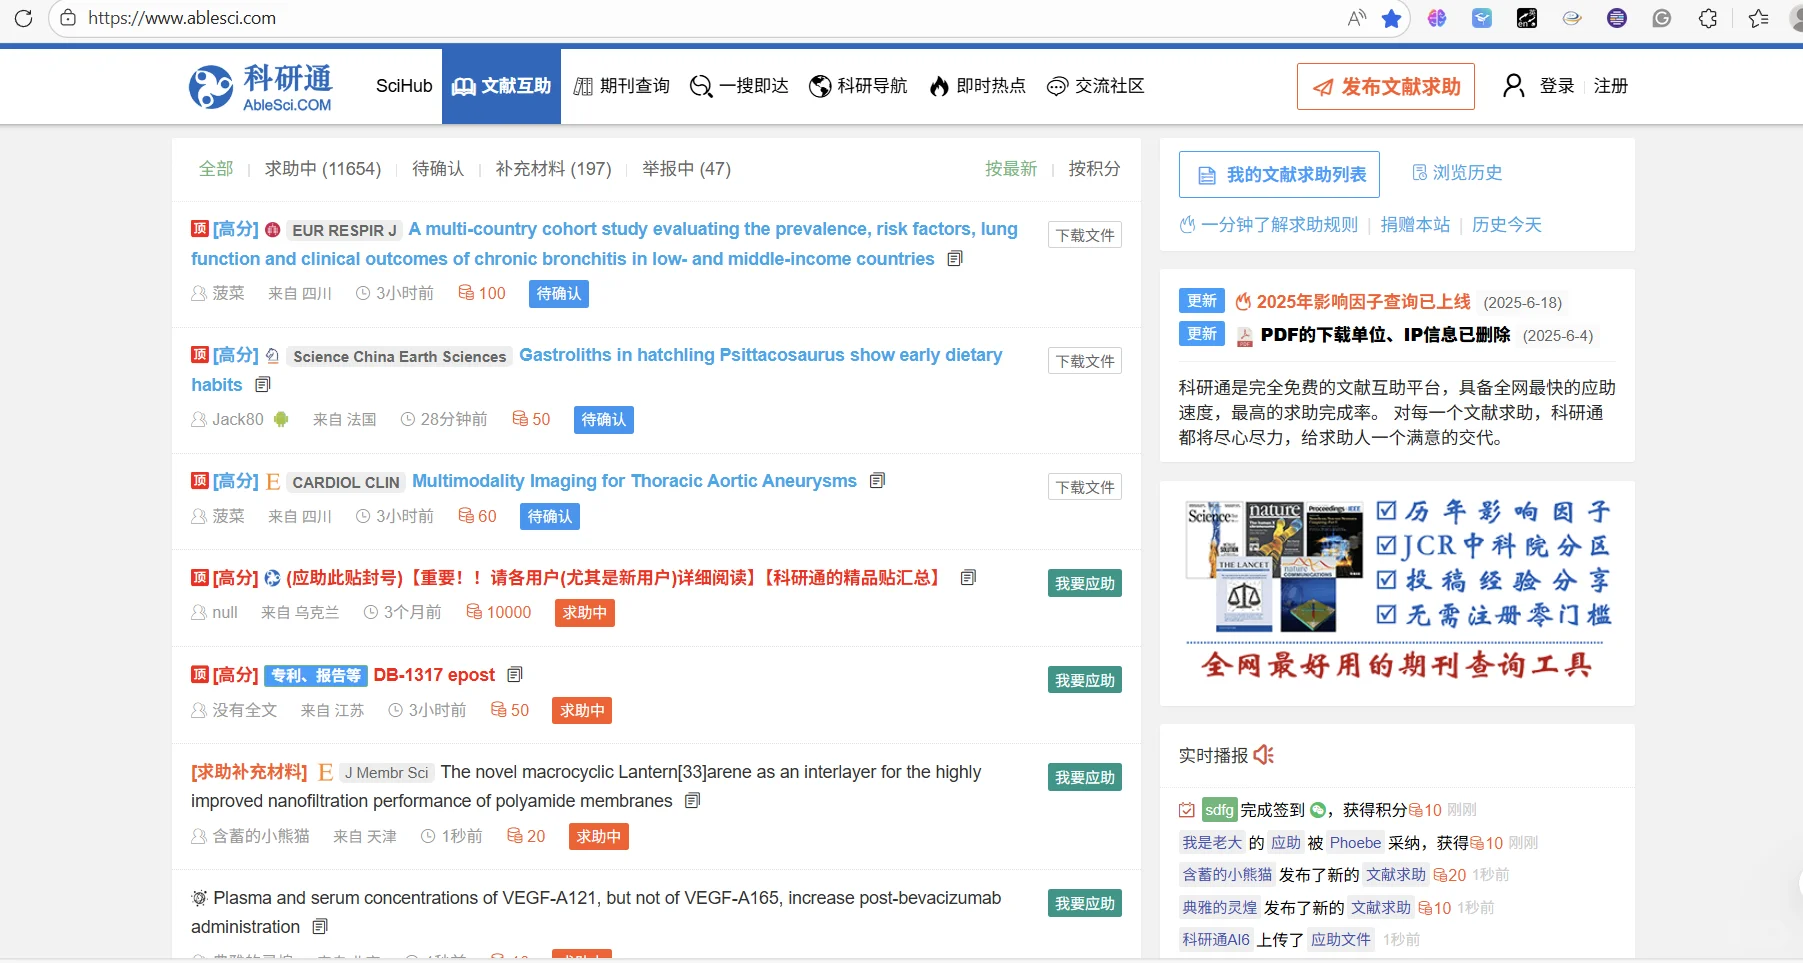Open the 历史今天 link
Image resolution: width=1803 pixels, height=963 pixels.
click(x=1507, y=225)
